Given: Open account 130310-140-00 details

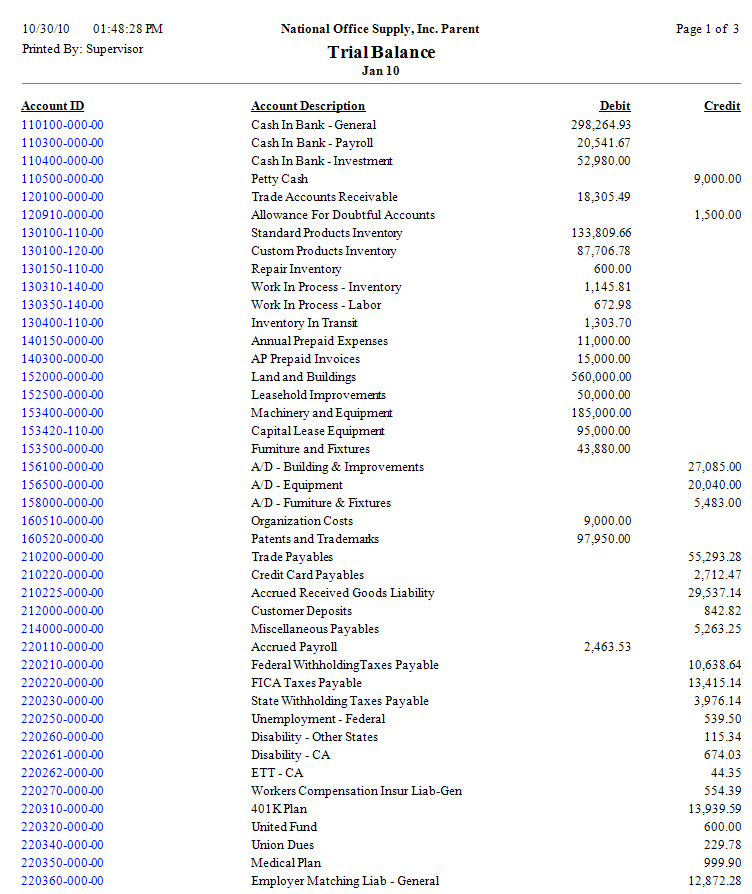Looking at the screenshot, I should 62,287.
